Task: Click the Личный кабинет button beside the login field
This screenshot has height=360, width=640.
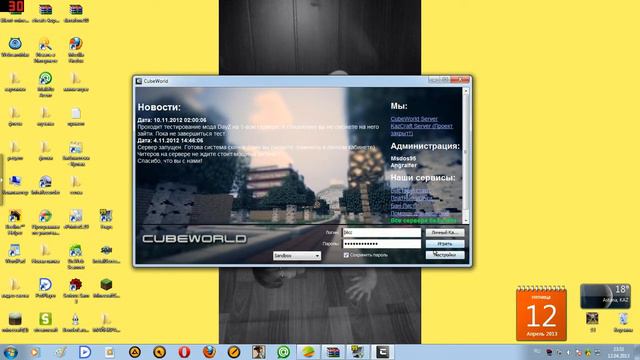Action: [x=445, y=233]
